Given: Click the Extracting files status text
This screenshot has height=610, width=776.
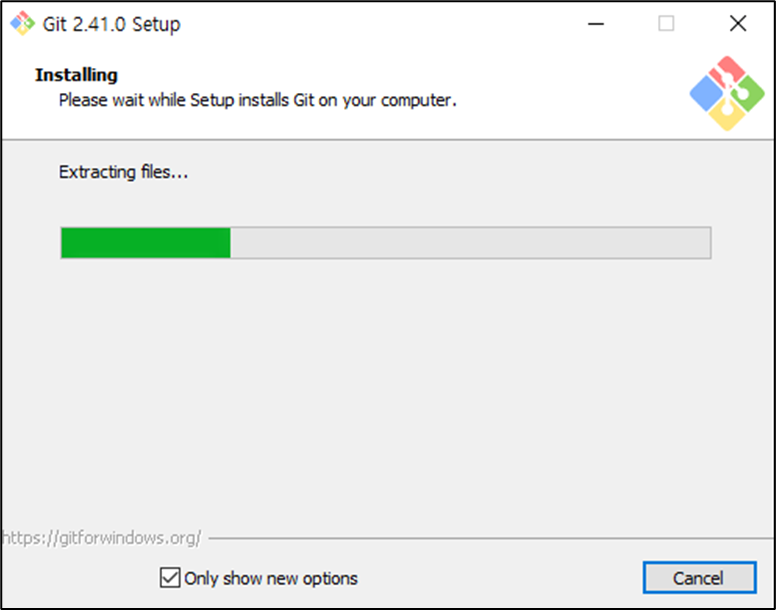Looking at the screenshot, I should tap(124, 172).
